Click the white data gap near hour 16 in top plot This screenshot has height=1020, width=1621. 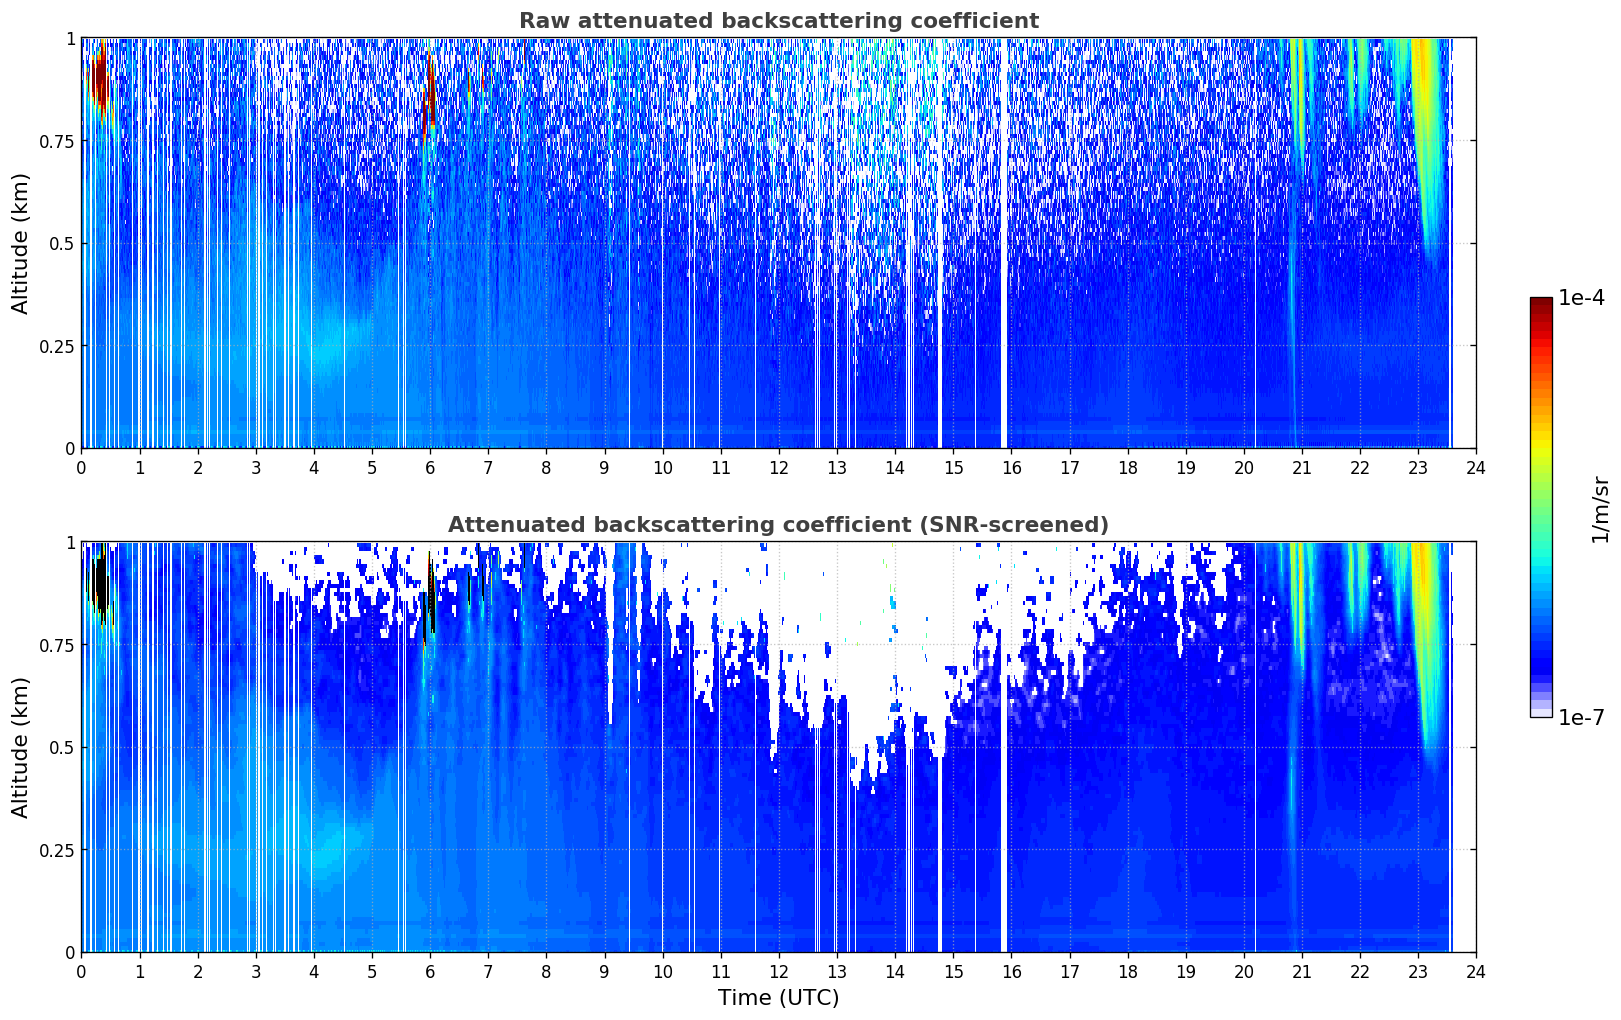point(1004,243)
